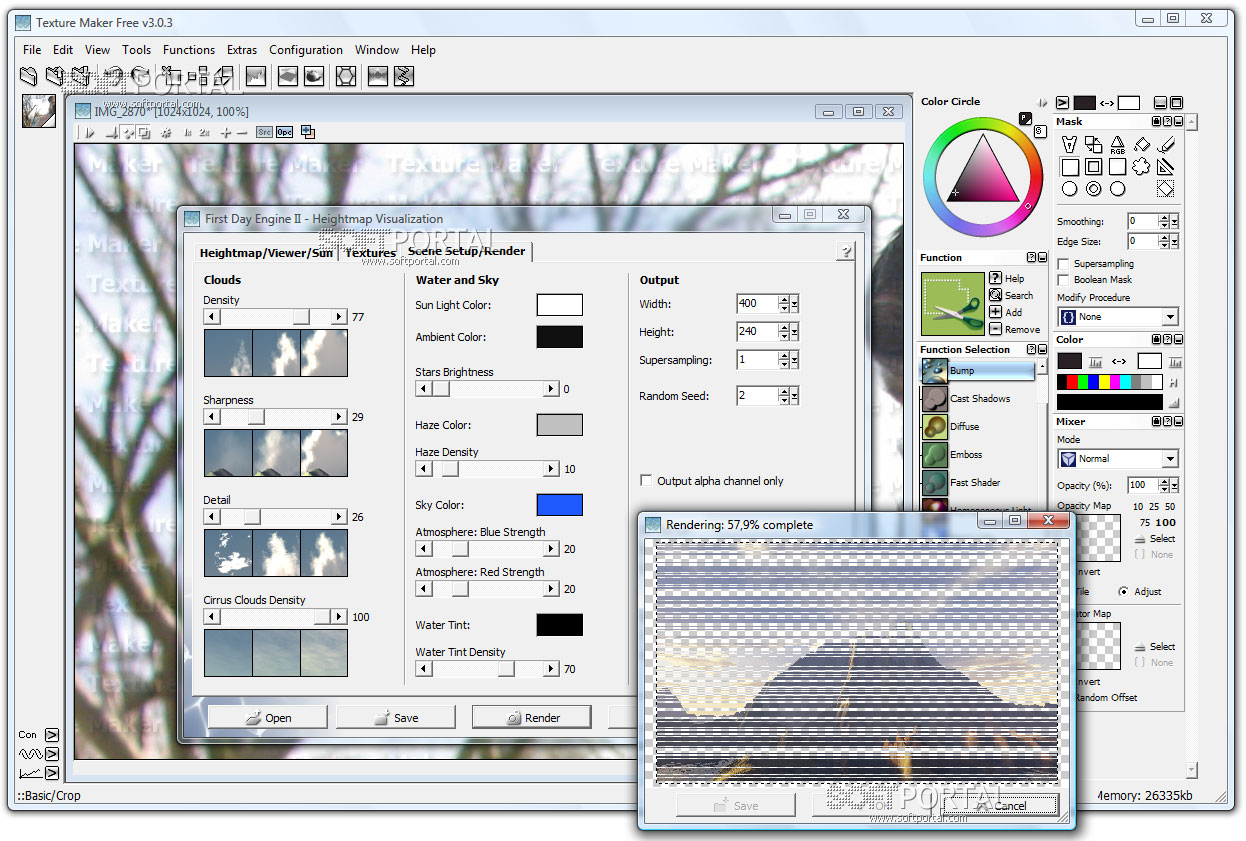This screenshot has height=841, width=1246.
Task: Click the Src button in image toolbar
Action: click(x=264, y=132)
